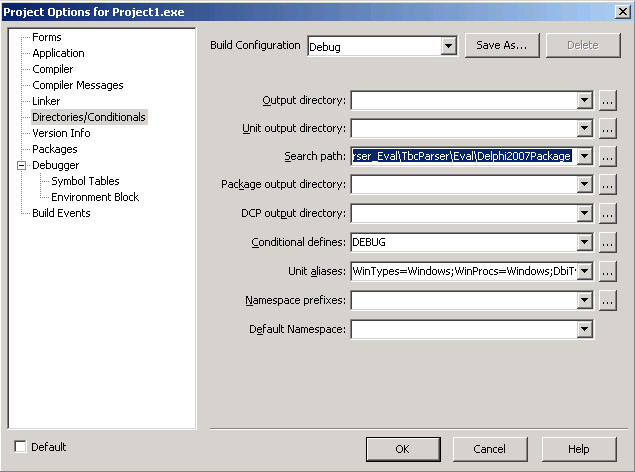Click the browse button for DCP output directory
The image size is (635, 472).
607,214
